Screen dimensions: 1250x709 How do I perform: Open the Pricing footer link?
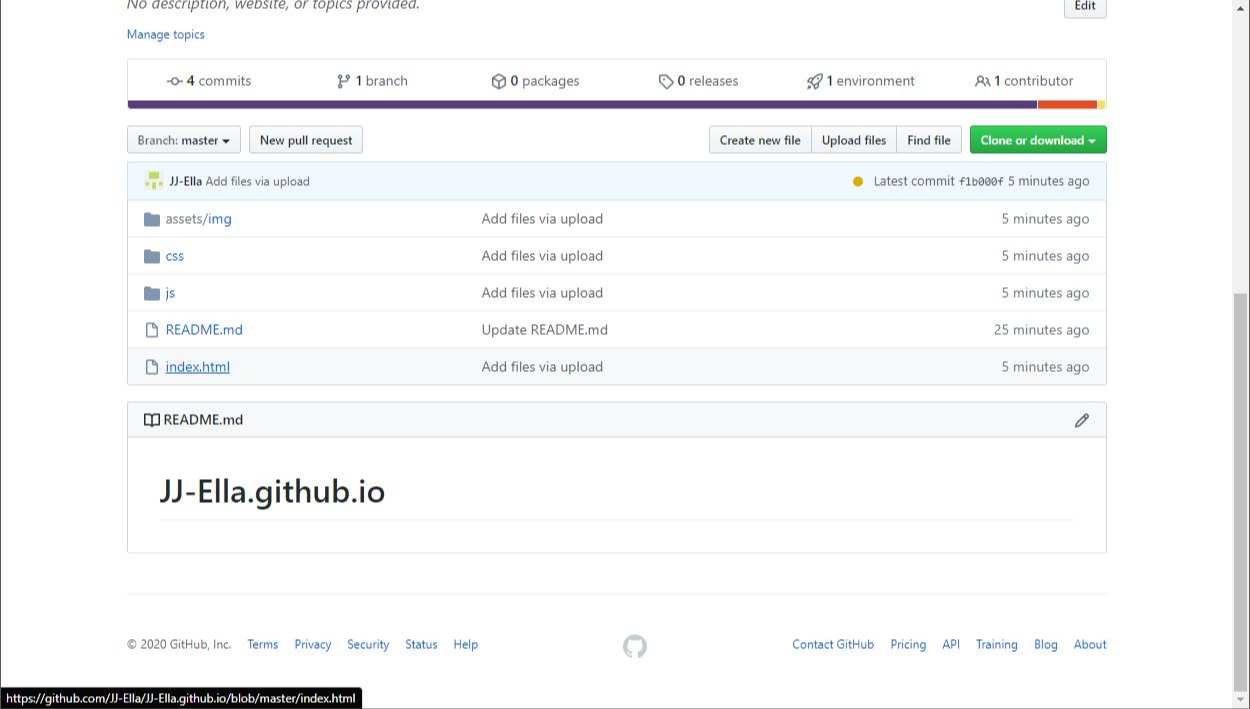click(908, 645)
